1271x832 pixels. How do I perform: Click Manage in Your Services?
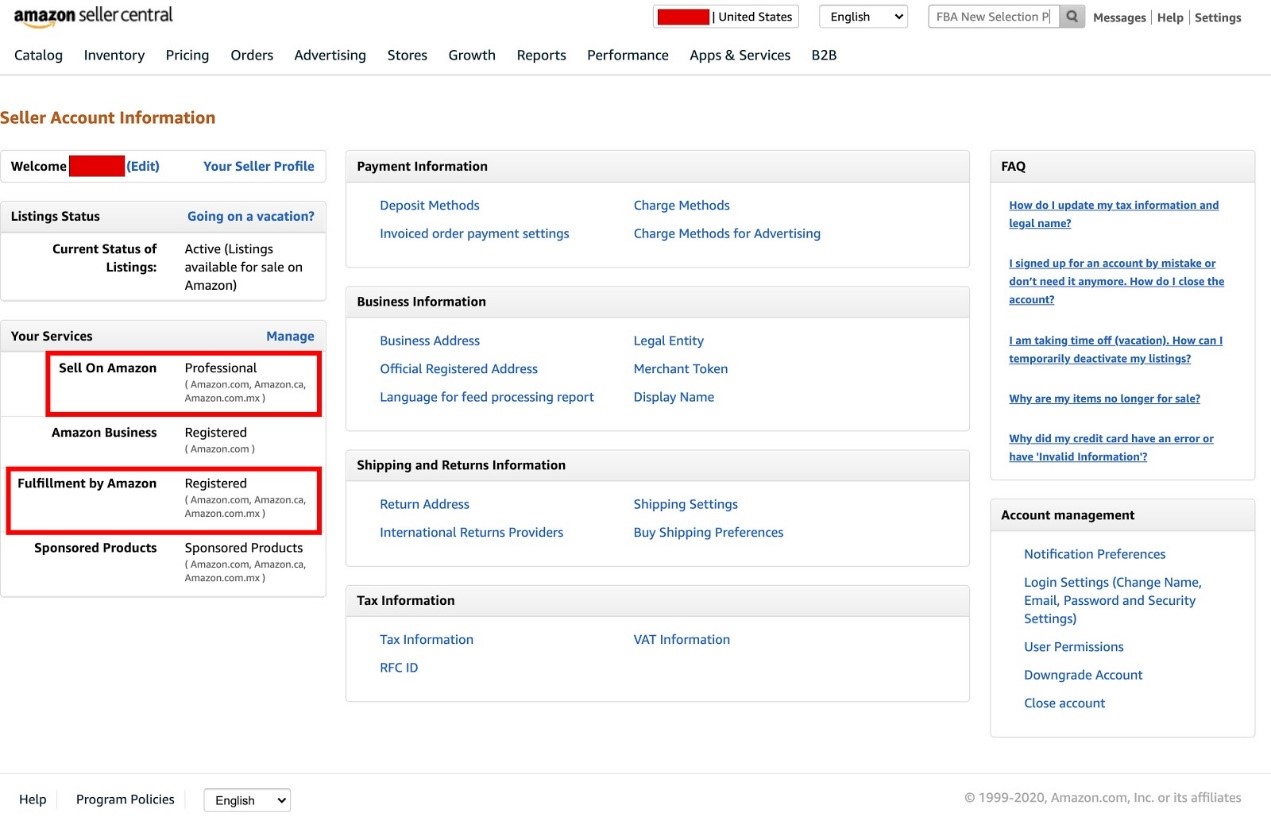(x=290, y=336)
